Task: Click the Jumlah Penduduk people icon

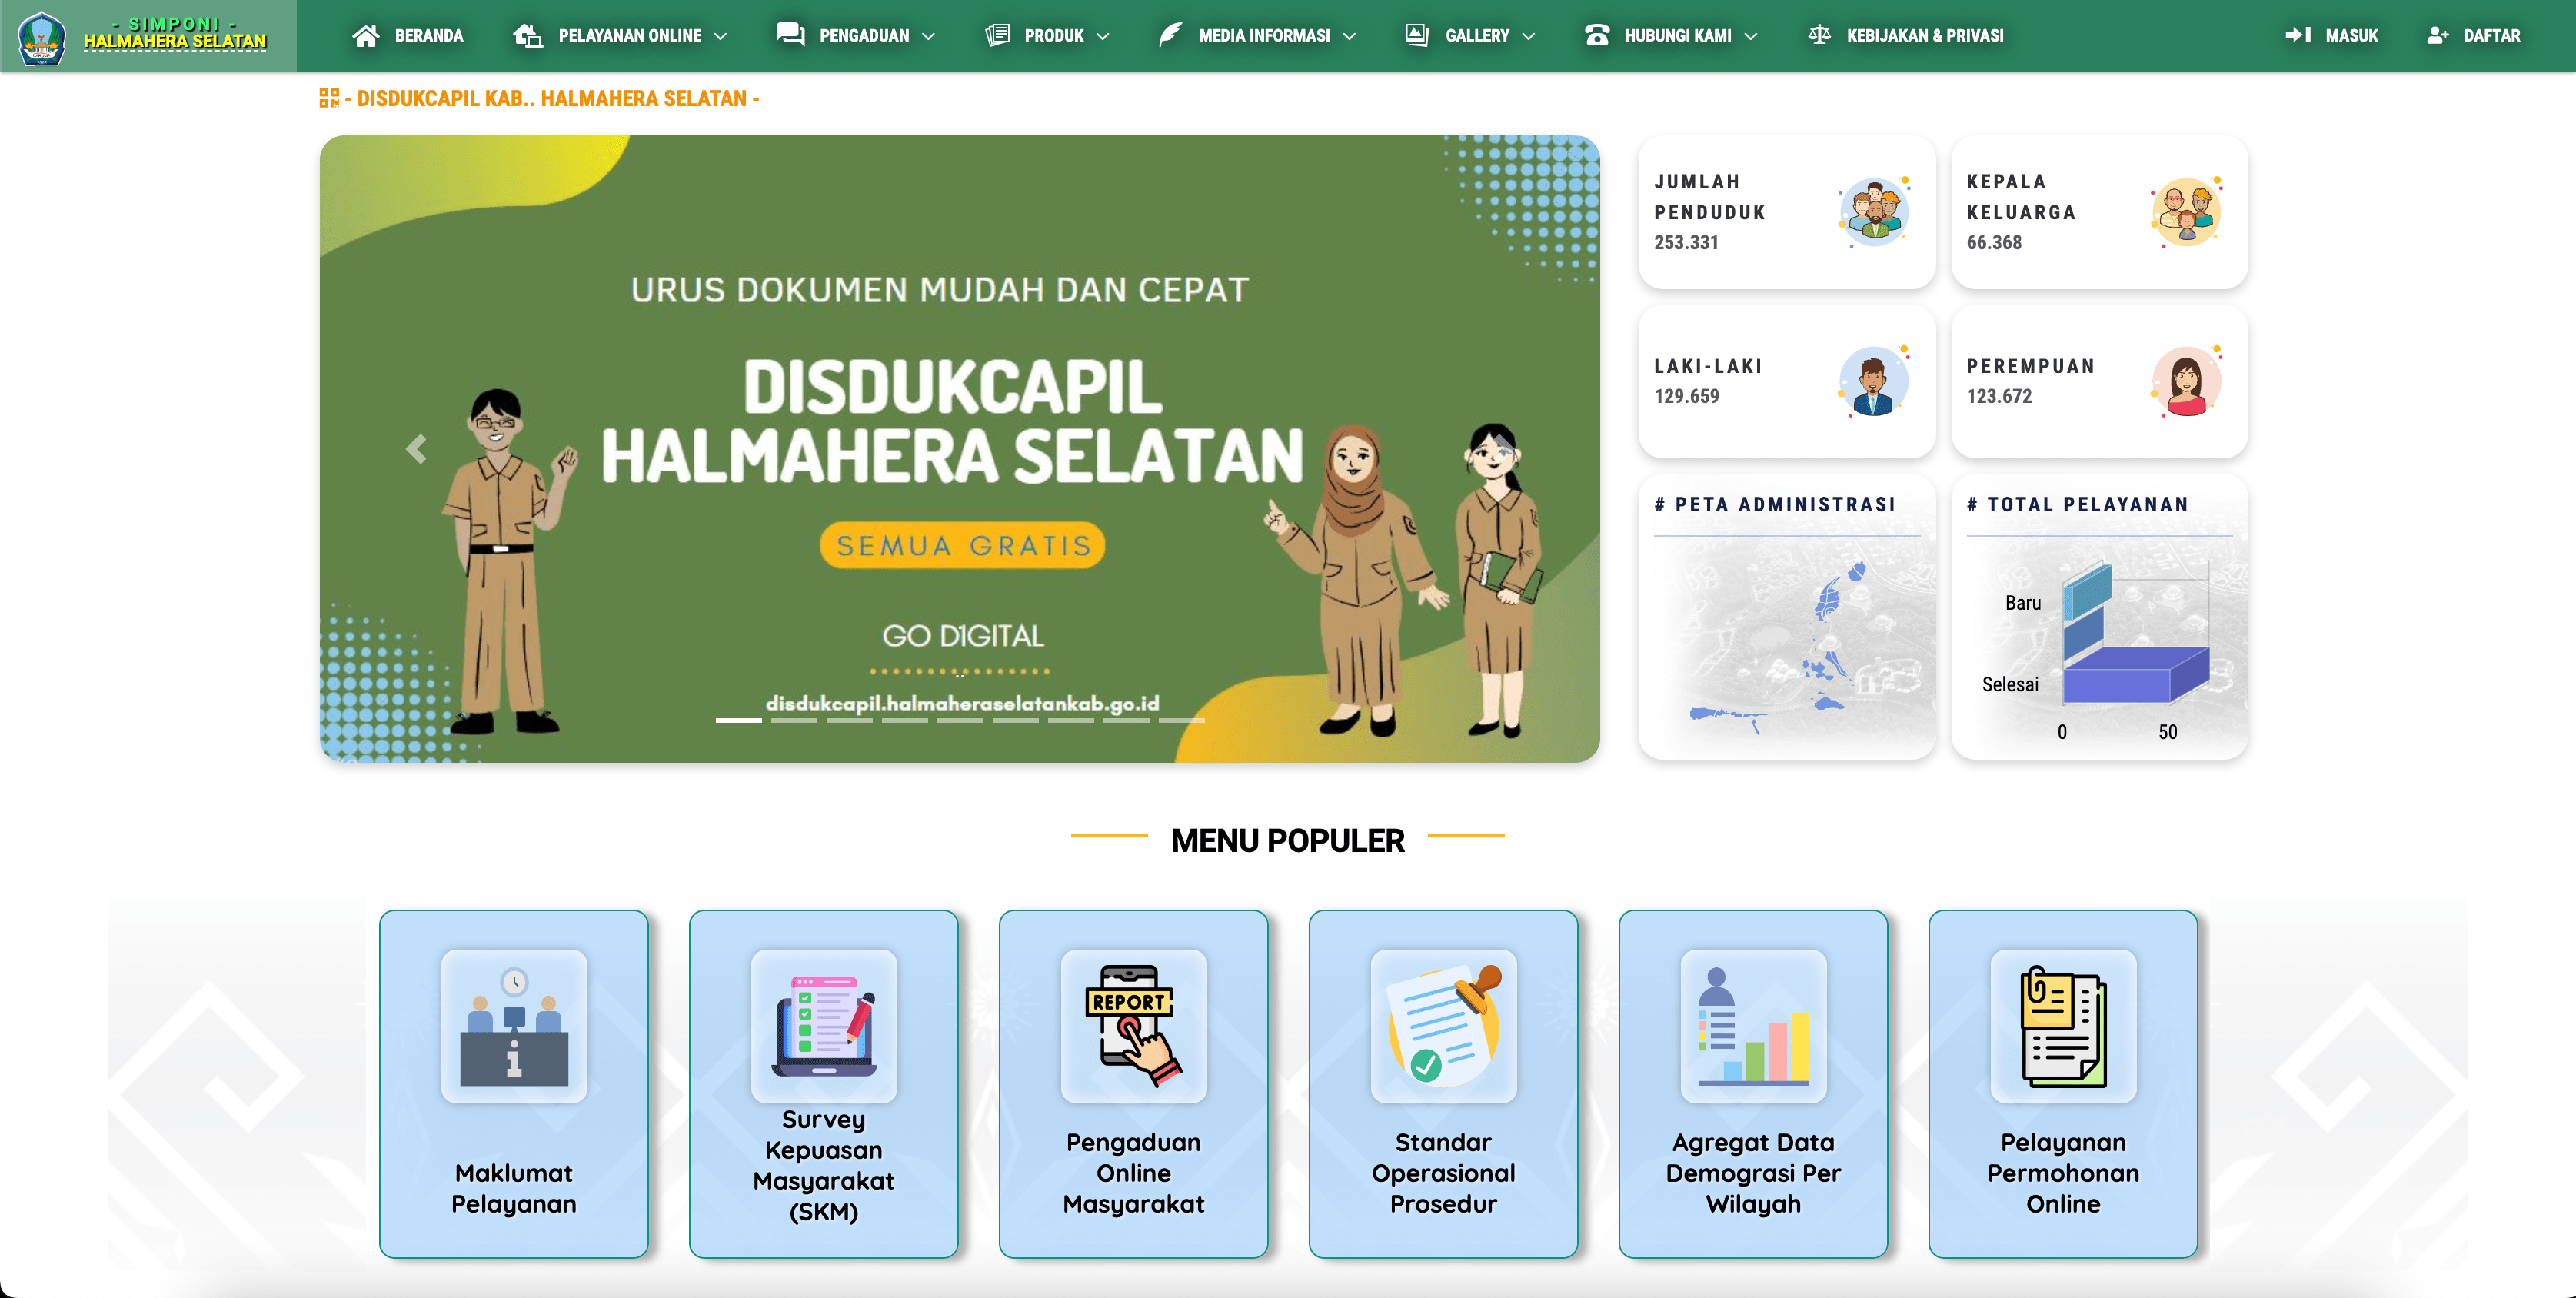Action: pyautogui.click(x=1874, y=212)
